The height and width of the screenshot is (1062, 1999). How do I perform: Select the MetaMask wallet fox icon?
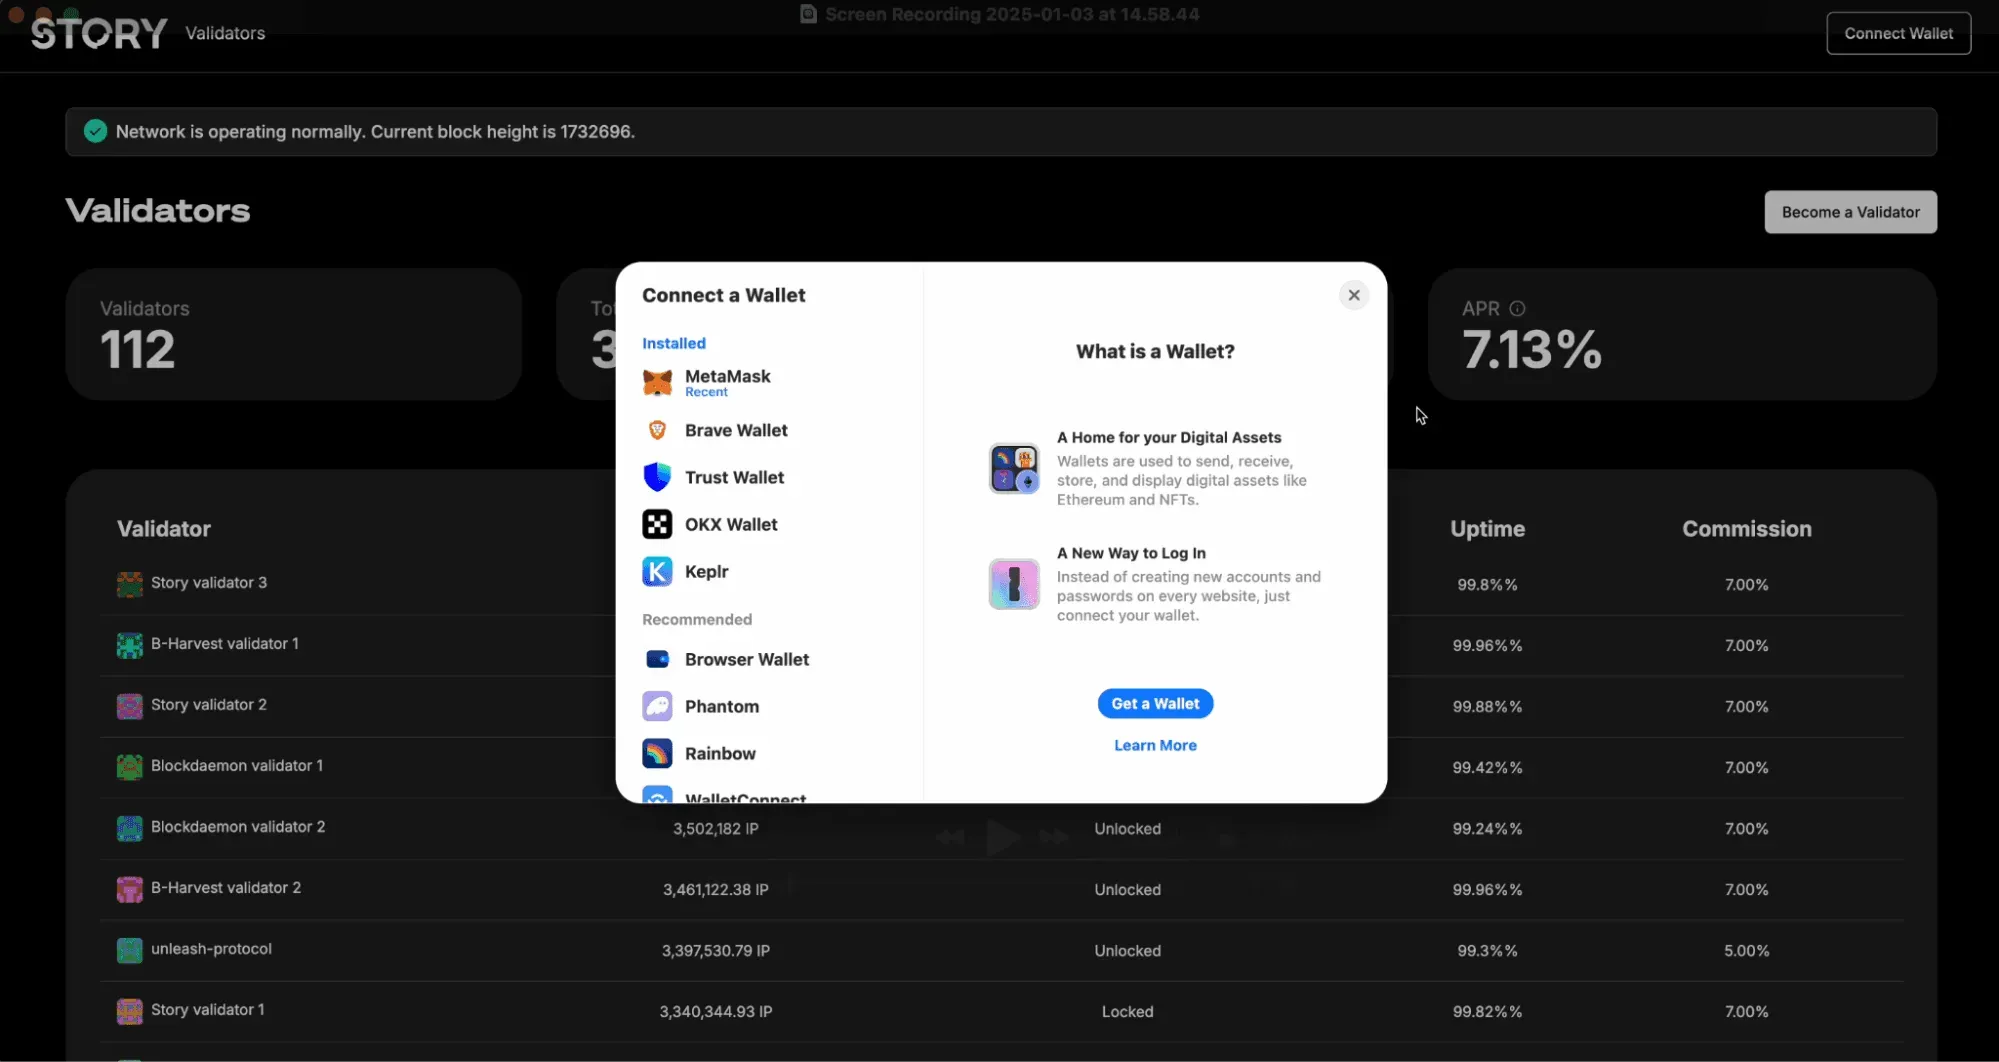click(657, 383)
